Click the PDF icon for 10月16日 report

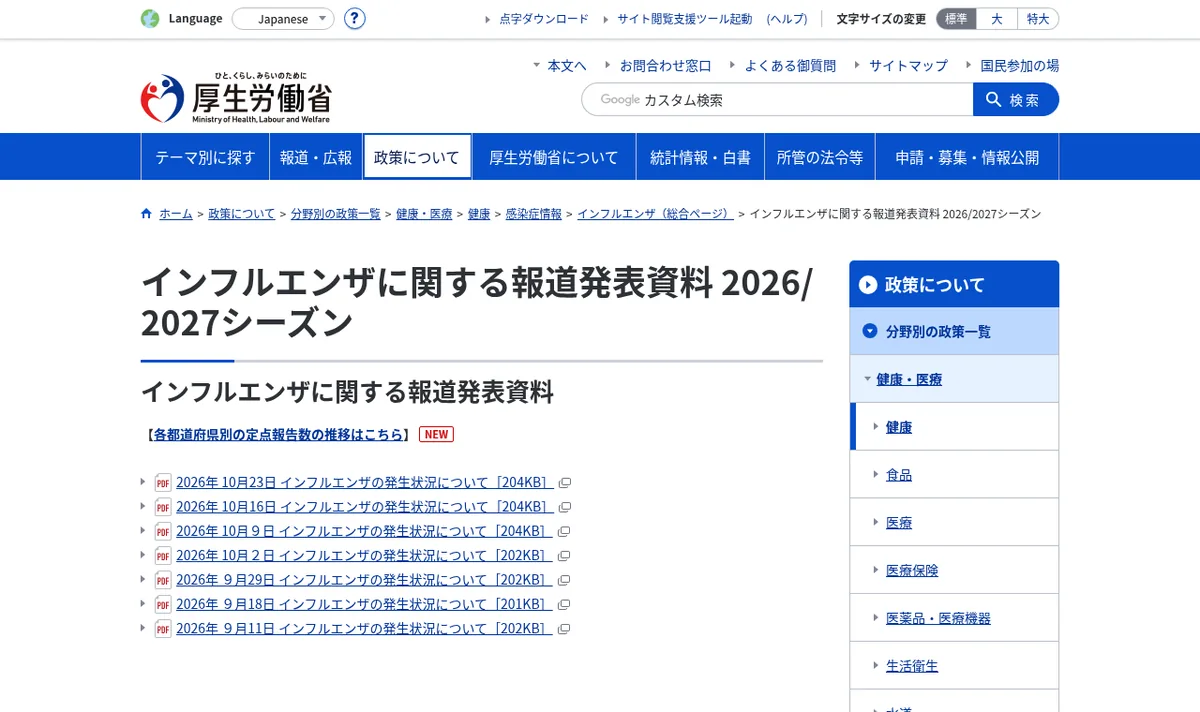[x=163, y=507]
